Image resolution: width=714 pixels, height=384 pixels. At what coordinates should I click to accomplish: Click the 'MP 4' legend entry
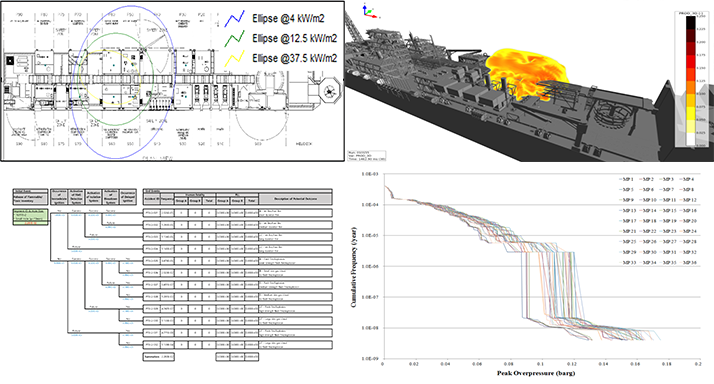click(x=687, y=179)
